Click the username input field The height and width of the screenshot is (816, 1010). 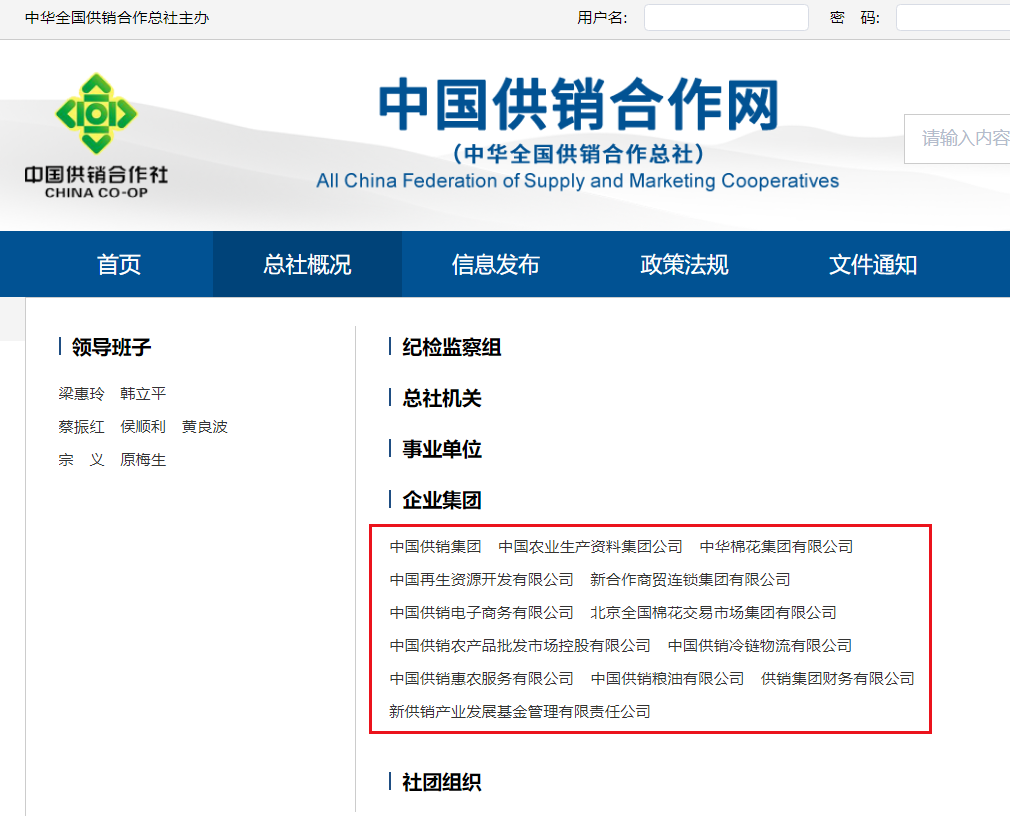click(725, 18)
